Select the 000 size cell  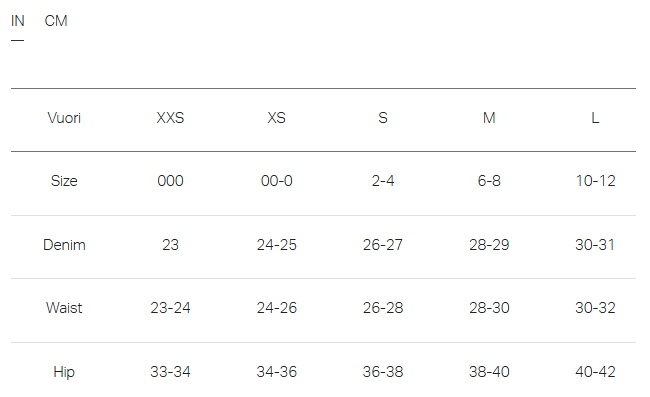[x=170, y=181]
